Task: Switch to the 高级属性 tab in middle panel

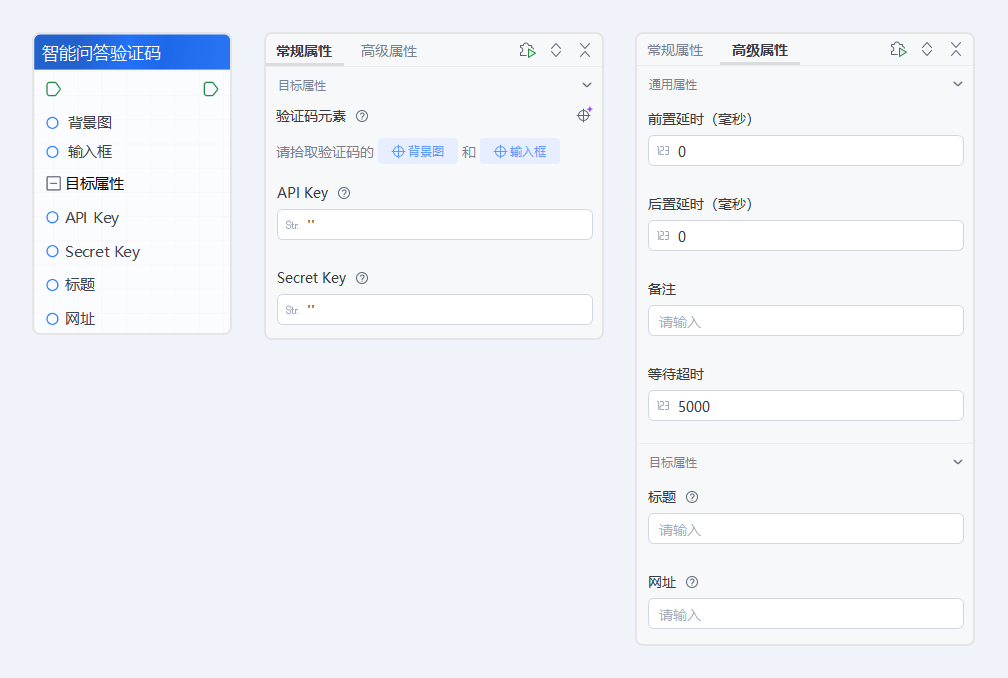Action: point(389,49)
